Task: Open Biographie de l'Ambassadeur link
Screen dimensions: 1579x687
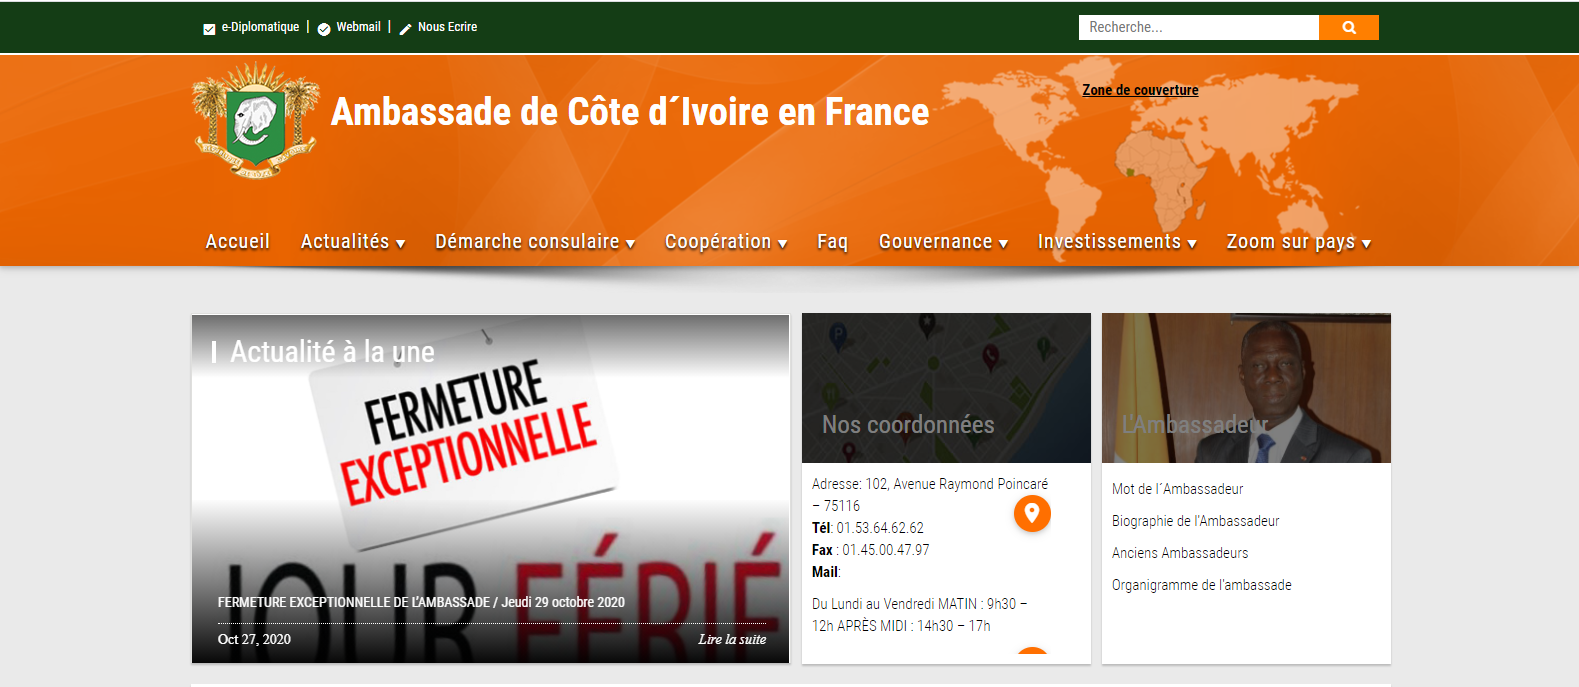Action: tap(1195, 521)
